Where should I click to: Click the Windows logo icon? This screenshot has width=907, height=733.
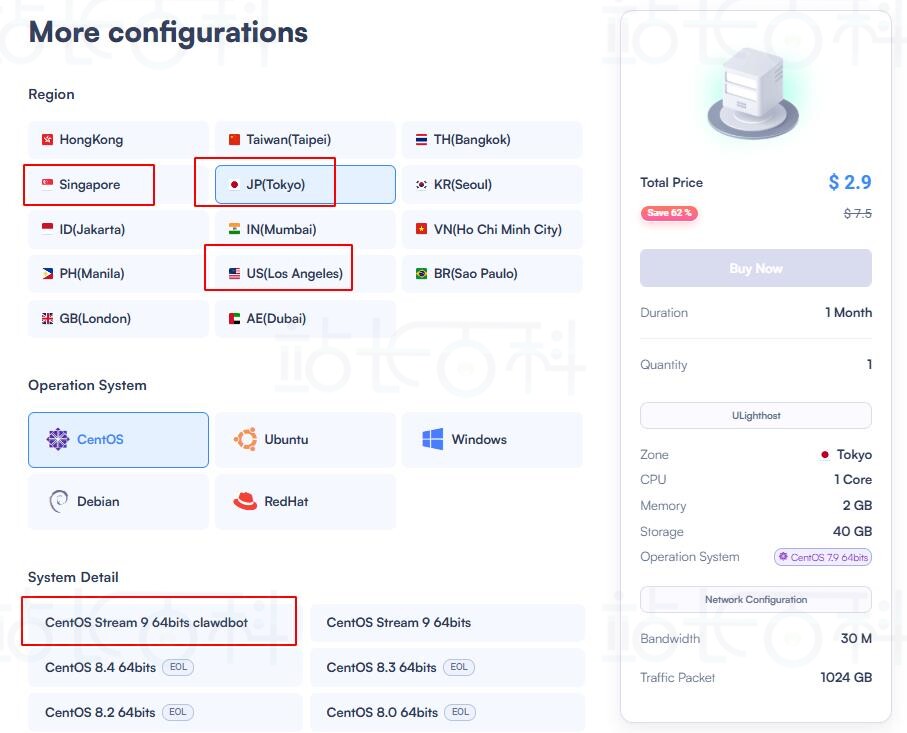click(433, 439)
